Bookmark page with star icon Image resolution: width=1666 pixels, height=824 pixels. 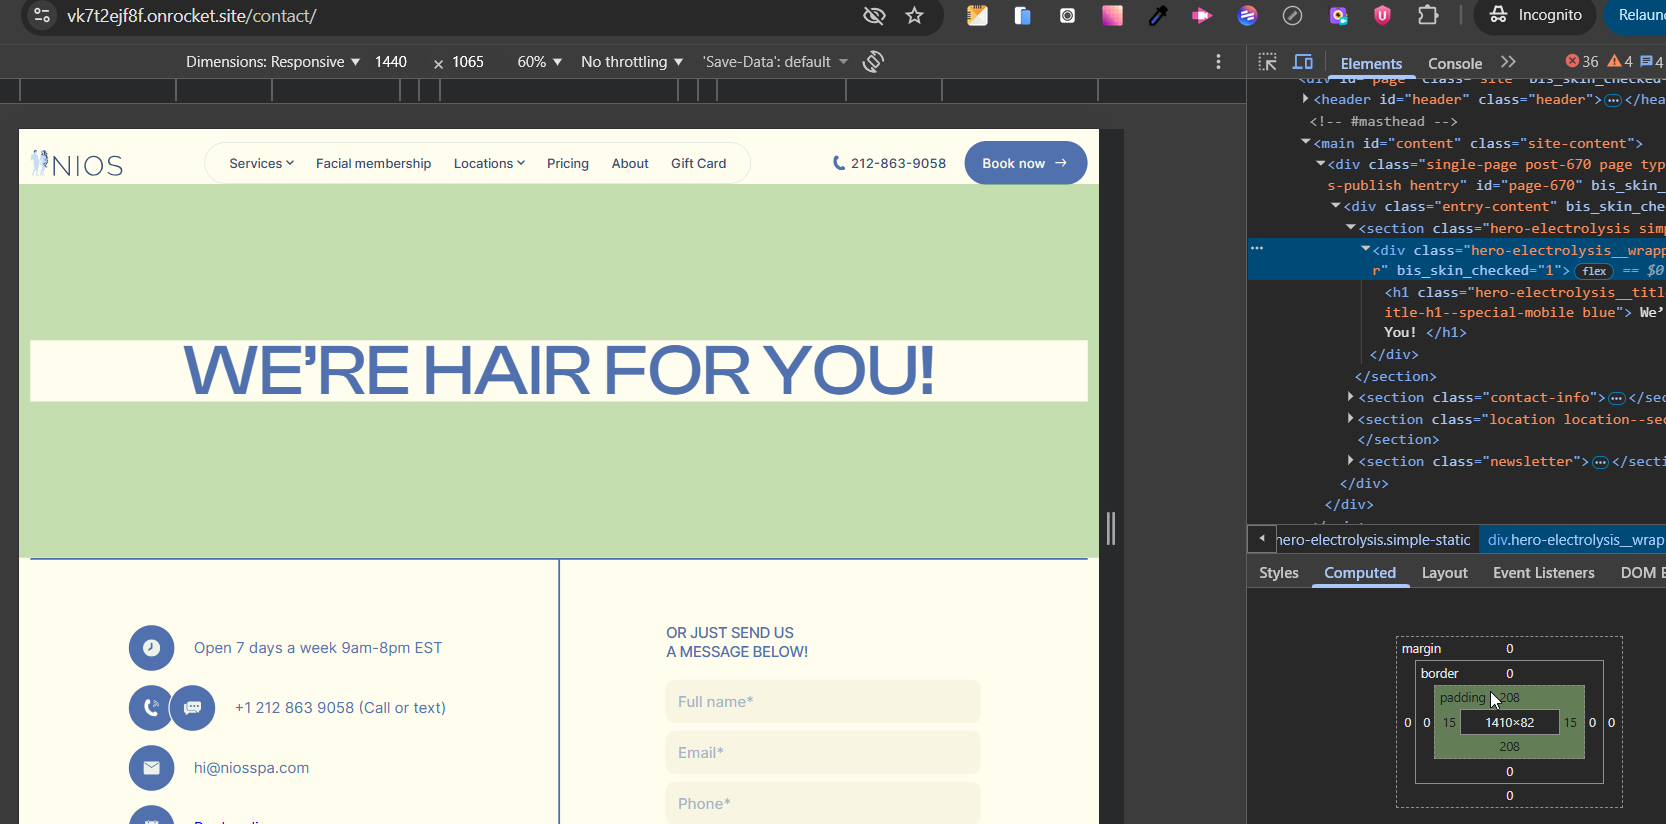pyautogui.click(x=914, y=16)
